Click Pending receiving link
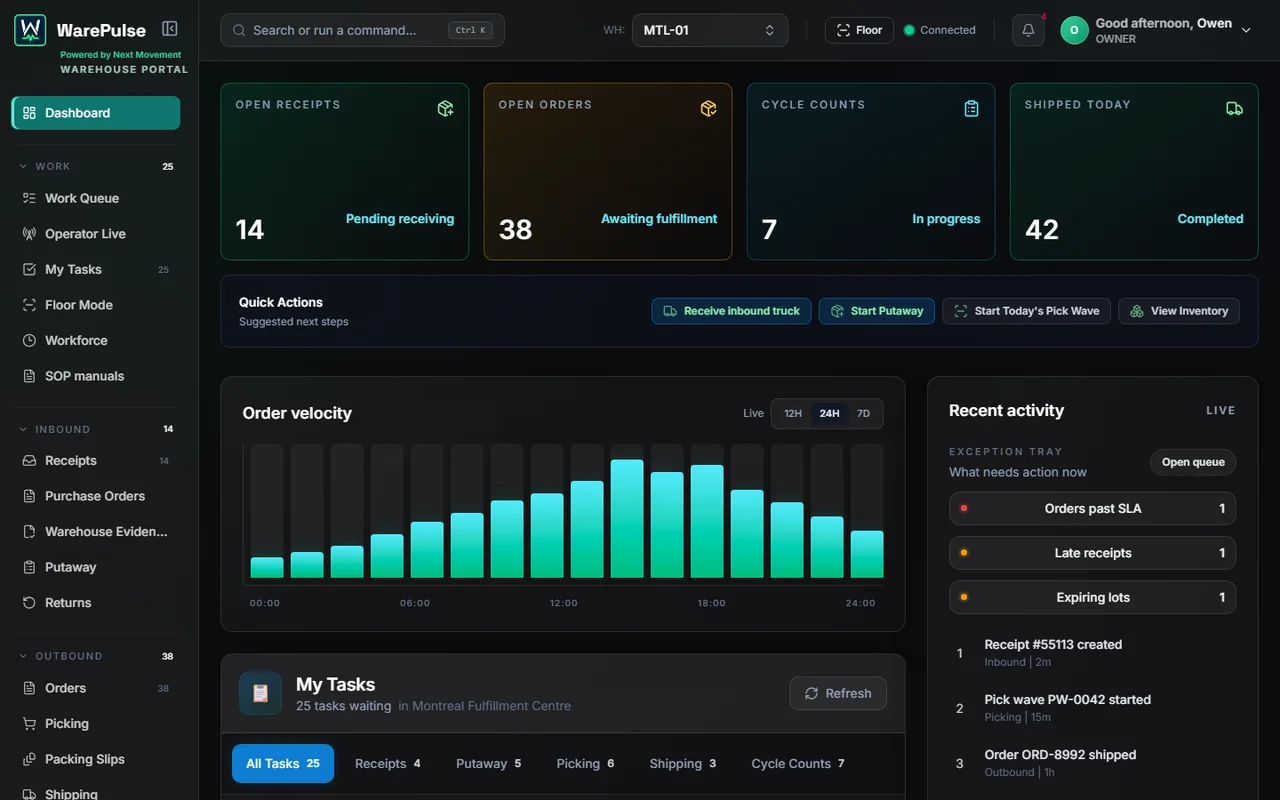The image size is (1280, 800). coord(400,219)
